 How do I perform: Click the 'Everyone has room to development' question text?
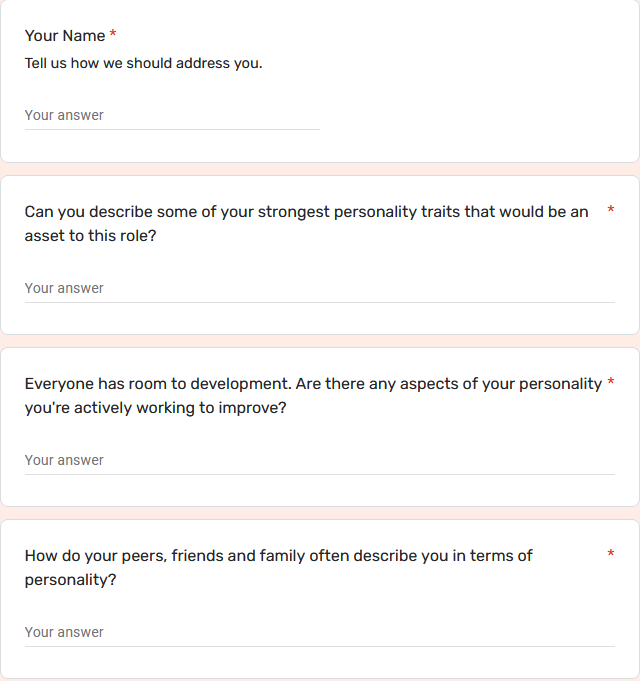click(313, 396)
